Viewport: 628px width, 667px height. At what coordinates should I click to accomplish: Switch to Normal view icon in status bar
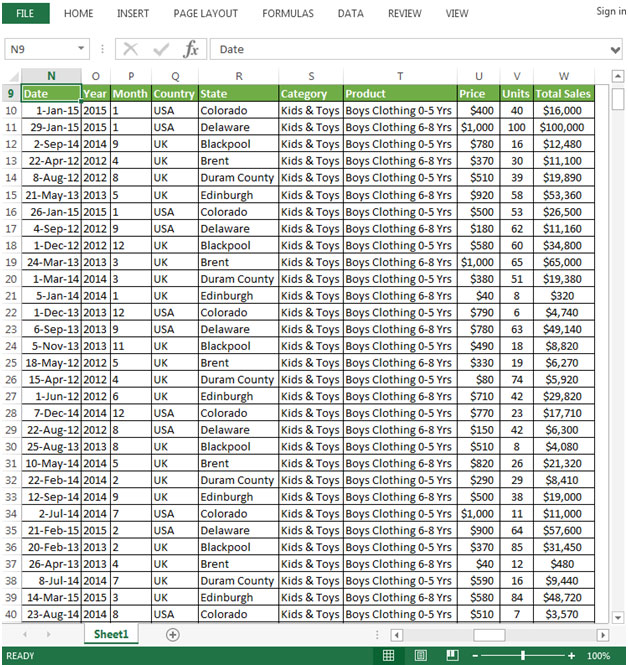388,656
